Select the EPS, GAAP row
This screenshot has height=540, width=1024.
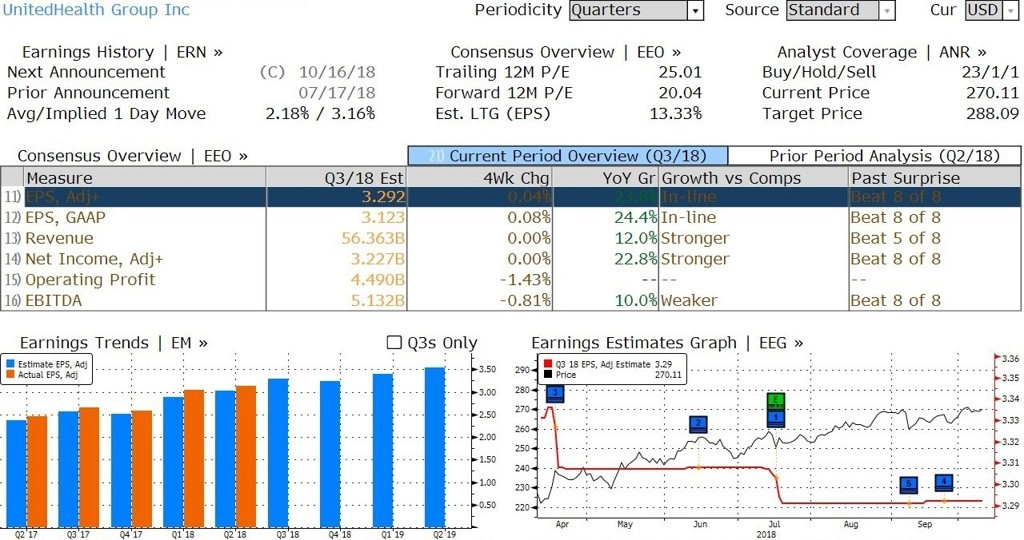click(511, 217)
